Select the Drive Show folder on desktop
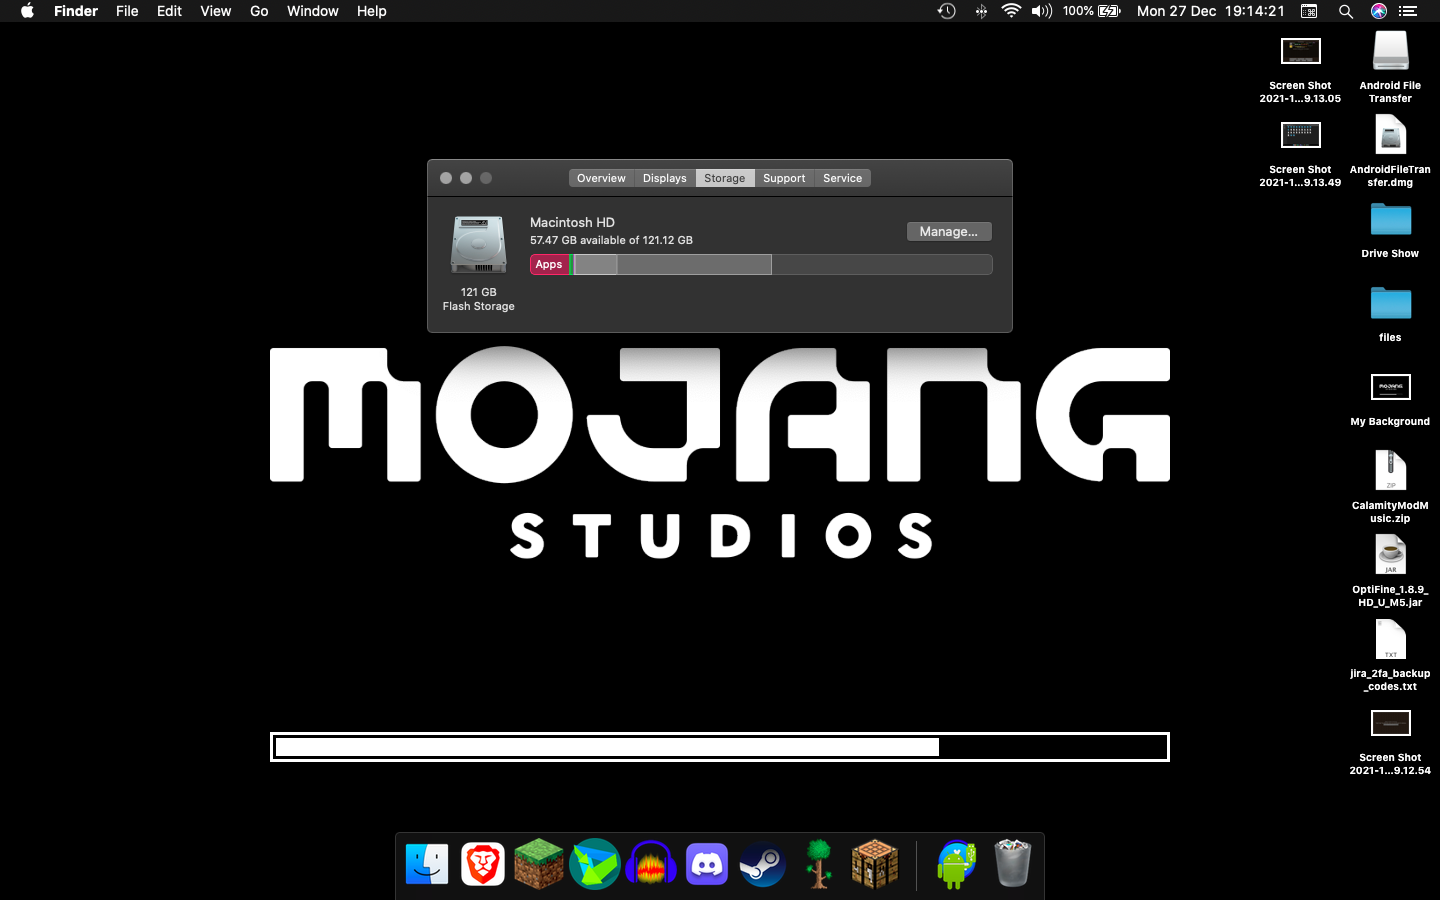The height and width of the screenshot is (900, 1440). tap(1390, 220)
